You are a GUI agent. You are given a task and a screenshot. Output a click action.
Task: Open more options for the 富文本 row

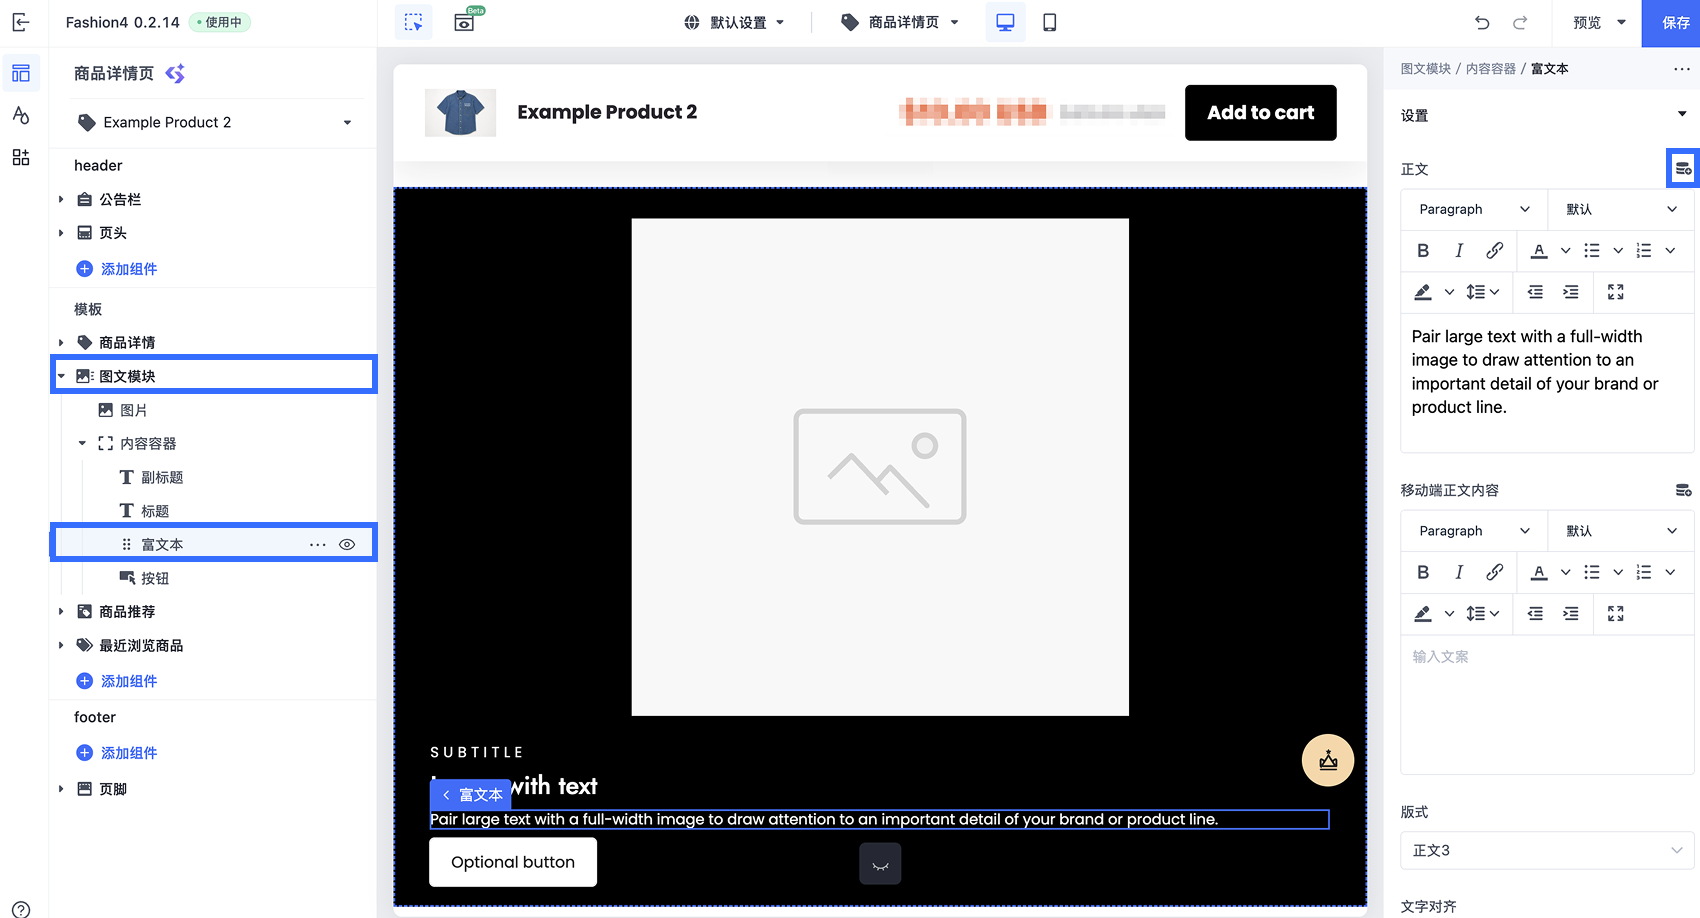point(317,544)
